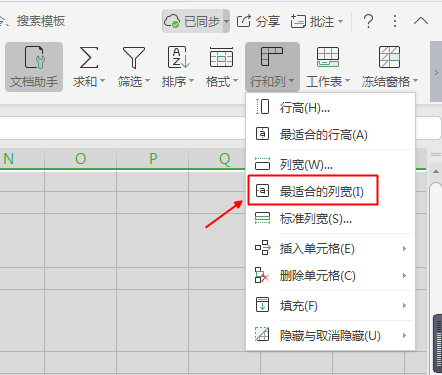This screenshot has height=375, width=442.
Task: Open the 删除单元格(C) submenu
Action: [x=330, y=275]
